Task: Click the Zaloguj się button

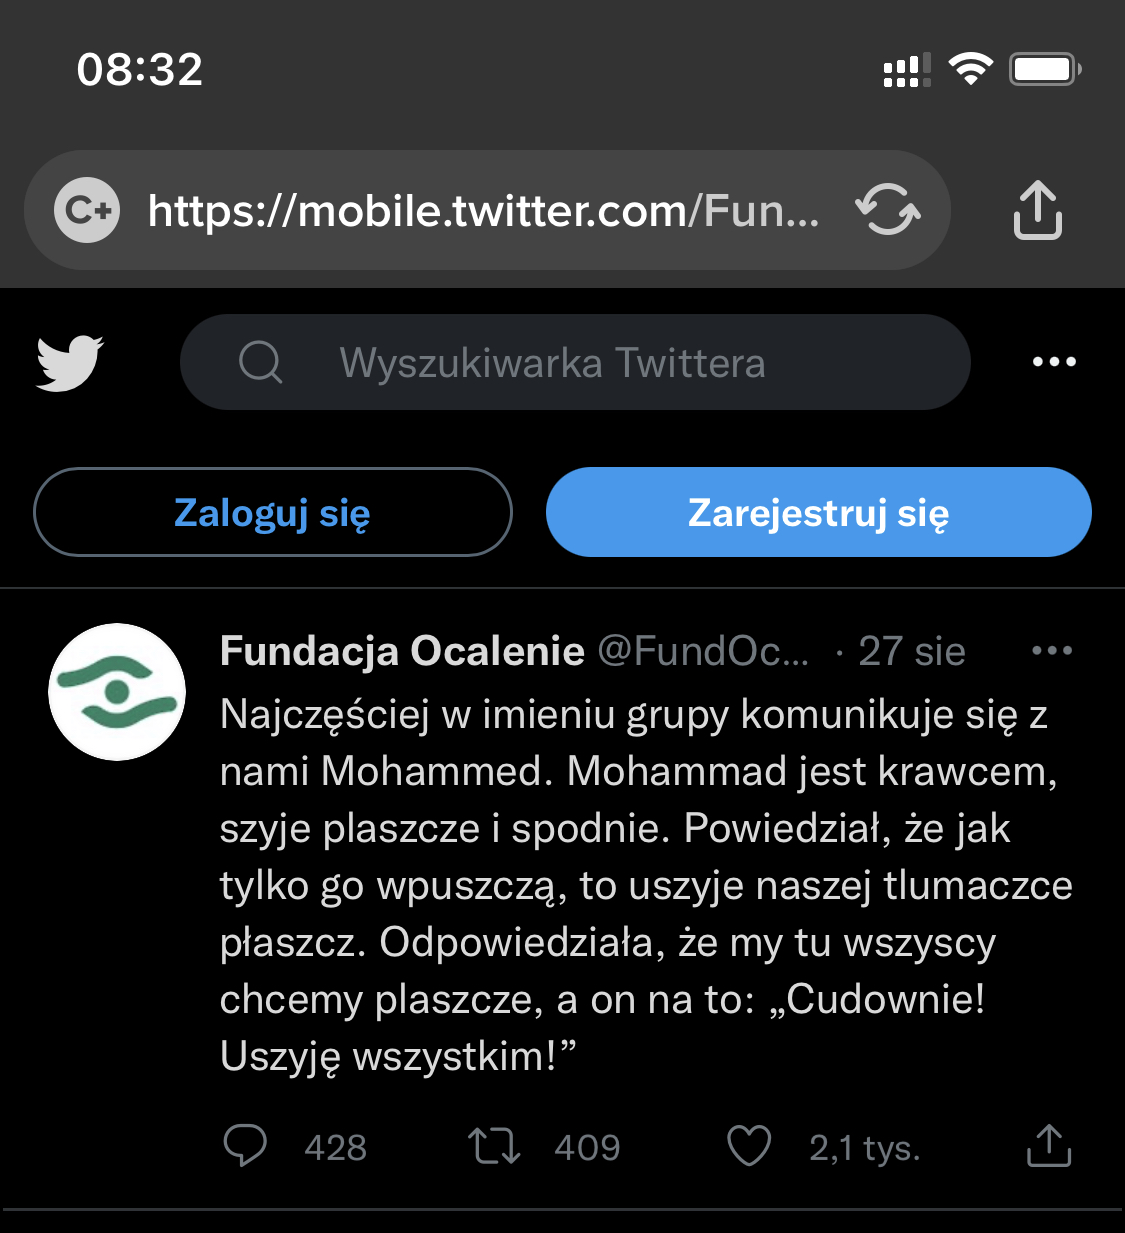Action: click(x=273, y=512)
